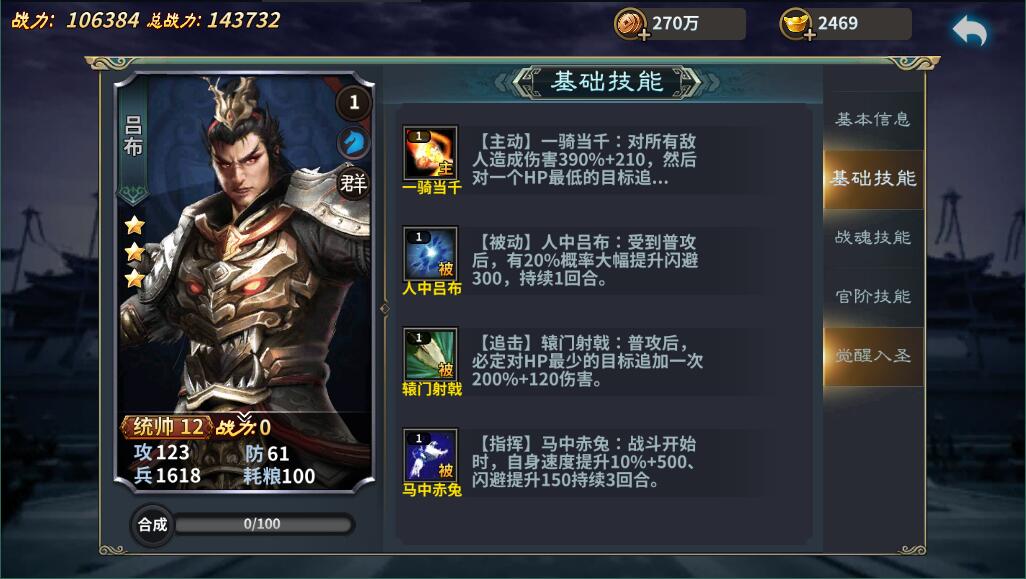Tap the blue horse cavalry type icon
The image size is (1026, 579).
click(x=354, y=142)
